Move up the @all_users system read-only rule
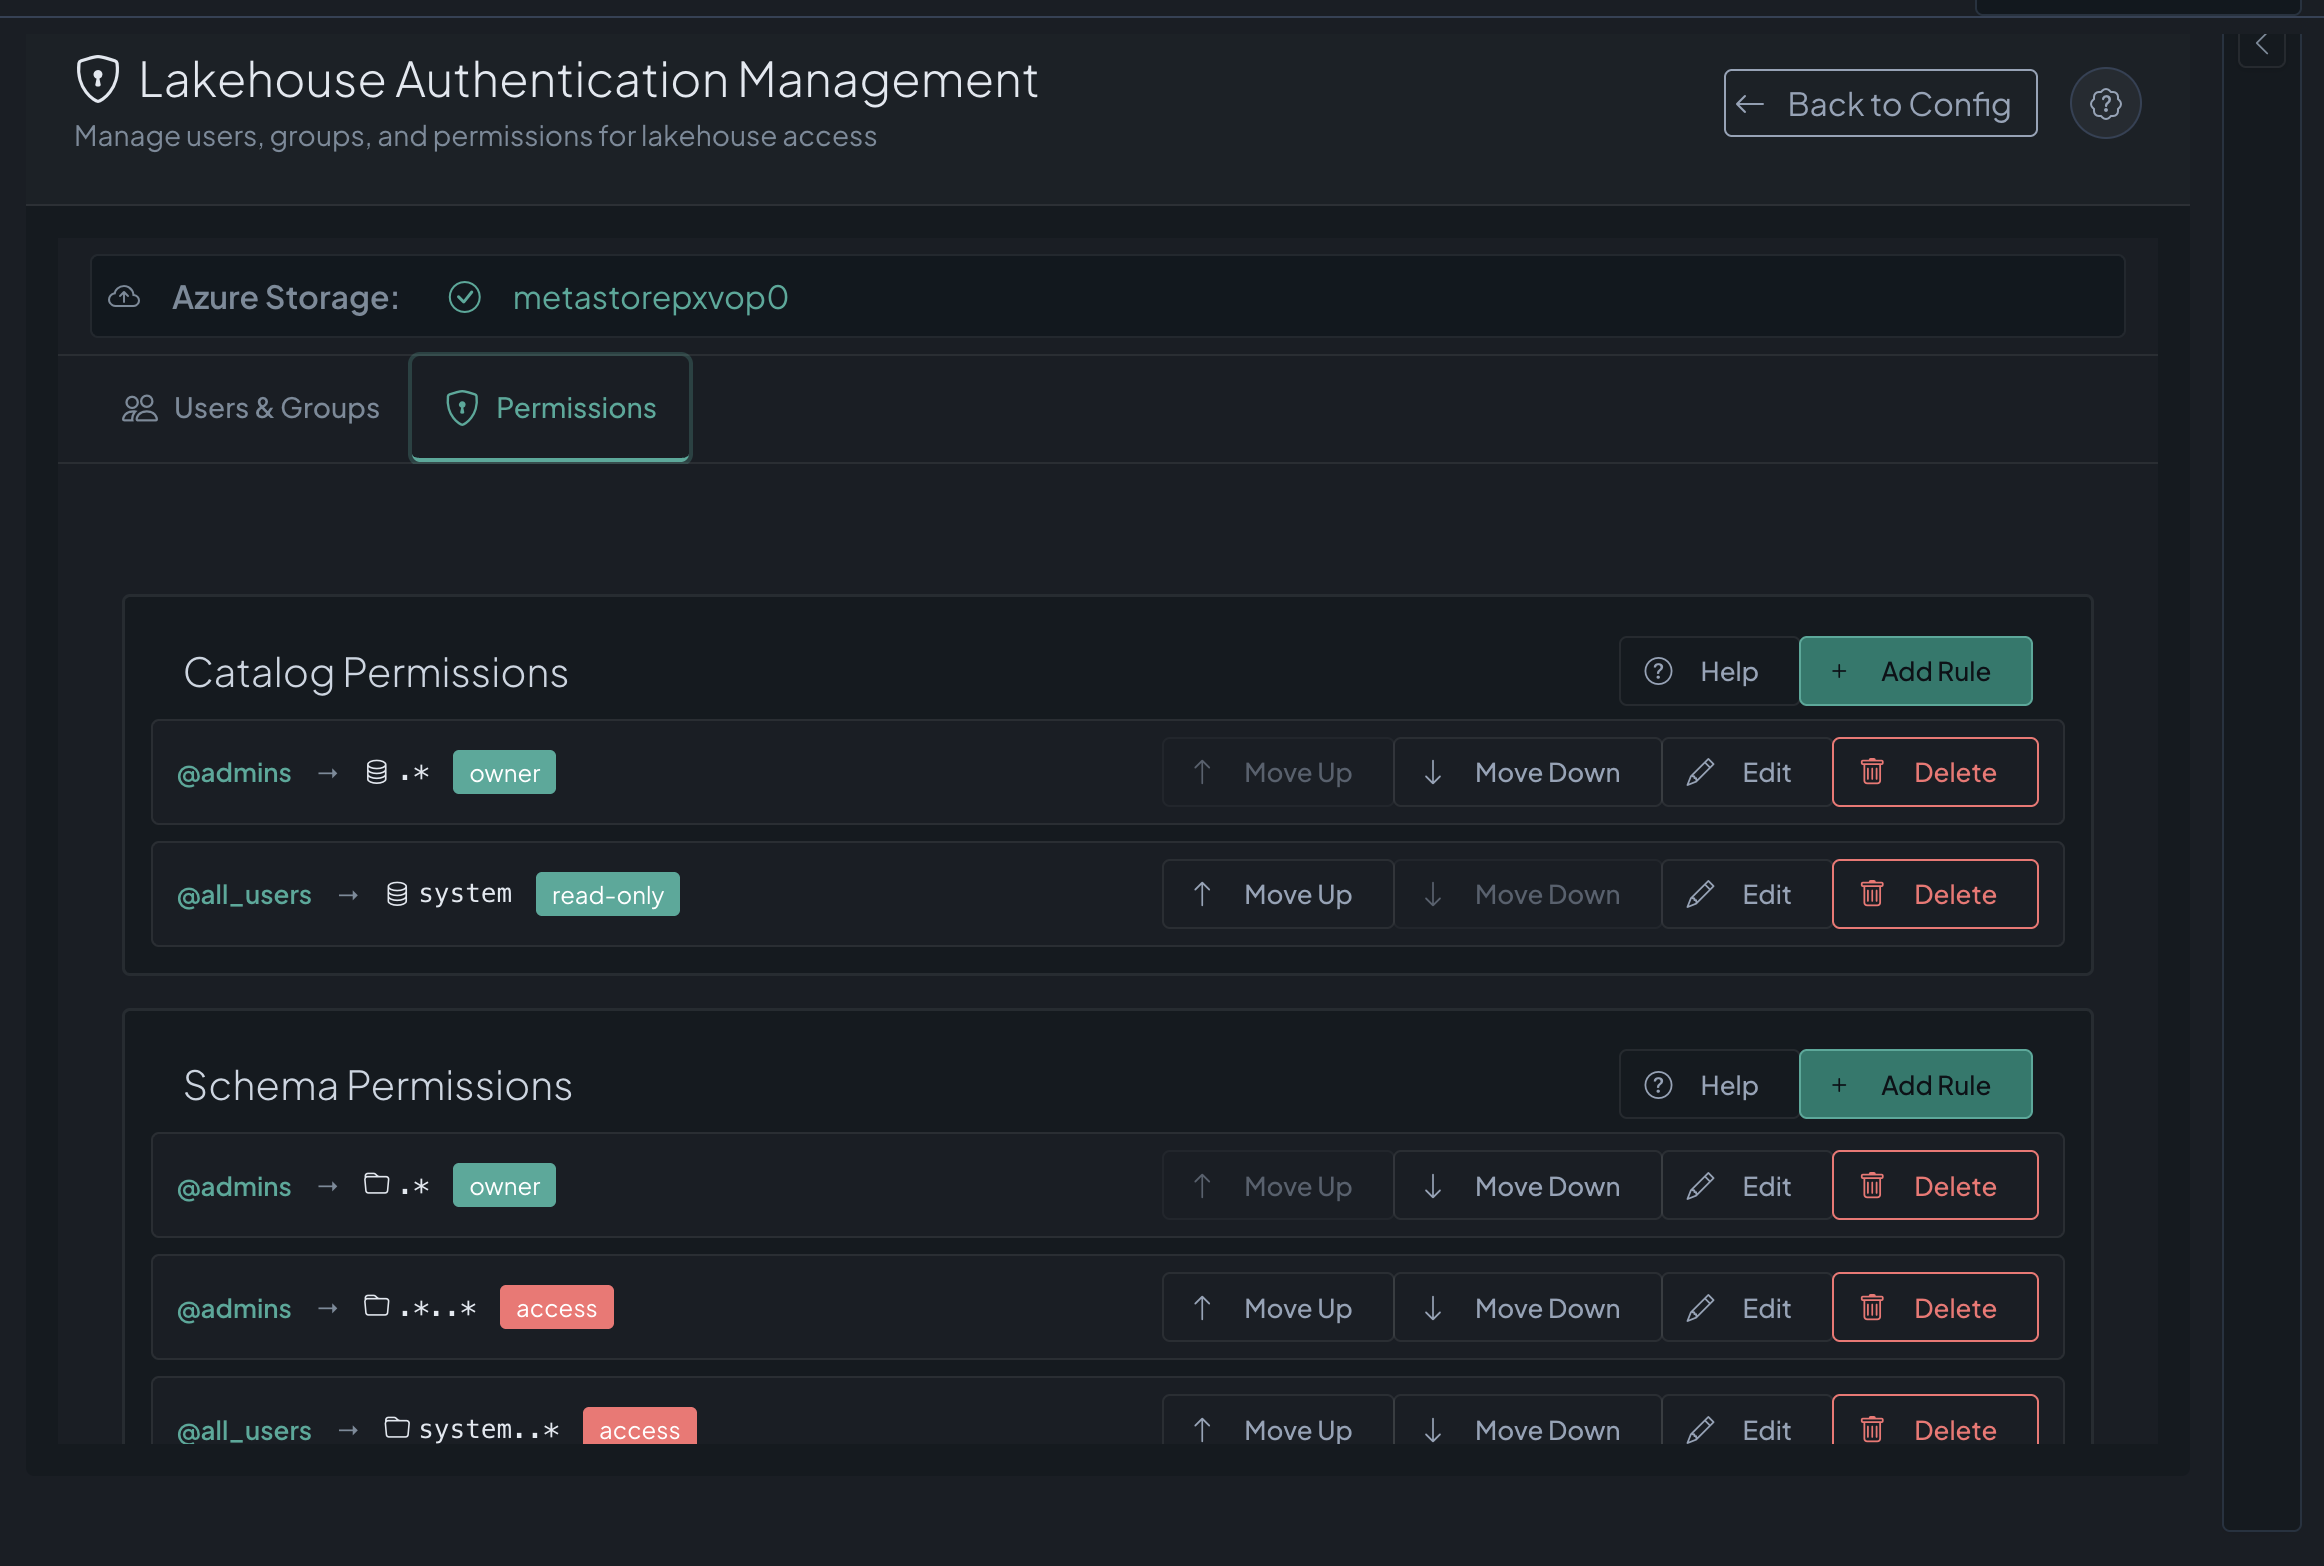This screenshot has width=2324, height=1566. pyautogui.click(x=1277, y=894)
